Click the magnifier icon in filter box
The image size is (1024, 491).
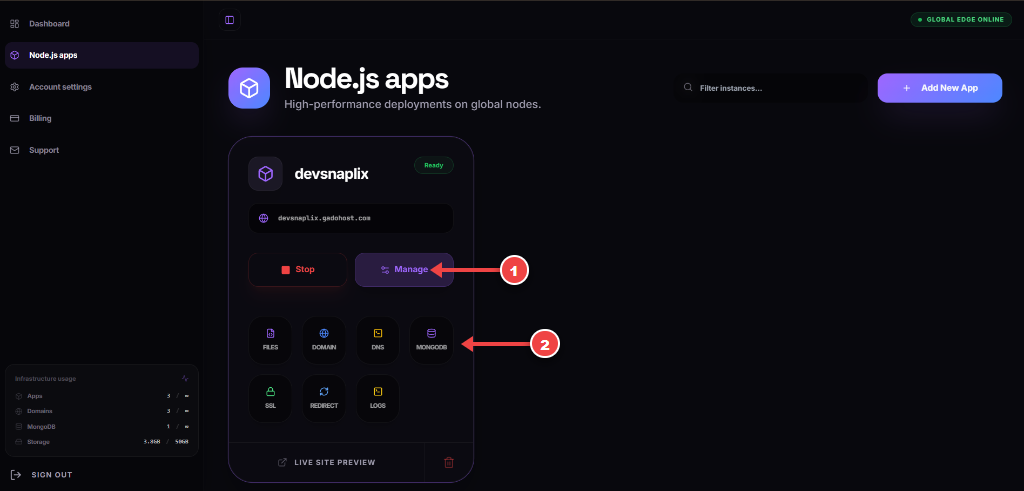click(688, 87)
